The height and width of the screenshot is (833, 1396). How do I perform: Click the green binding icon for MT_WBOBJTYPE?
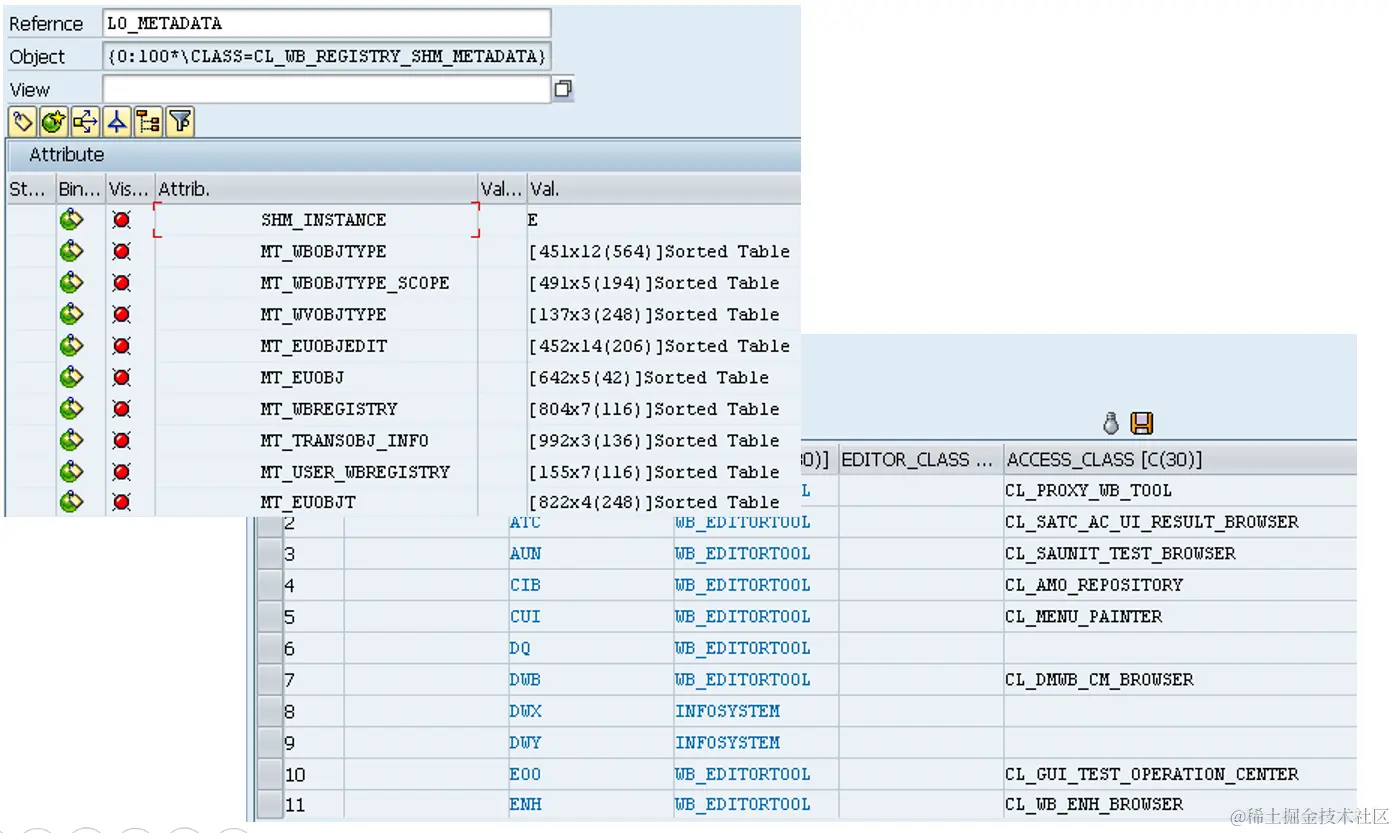[x=71, y=251]
